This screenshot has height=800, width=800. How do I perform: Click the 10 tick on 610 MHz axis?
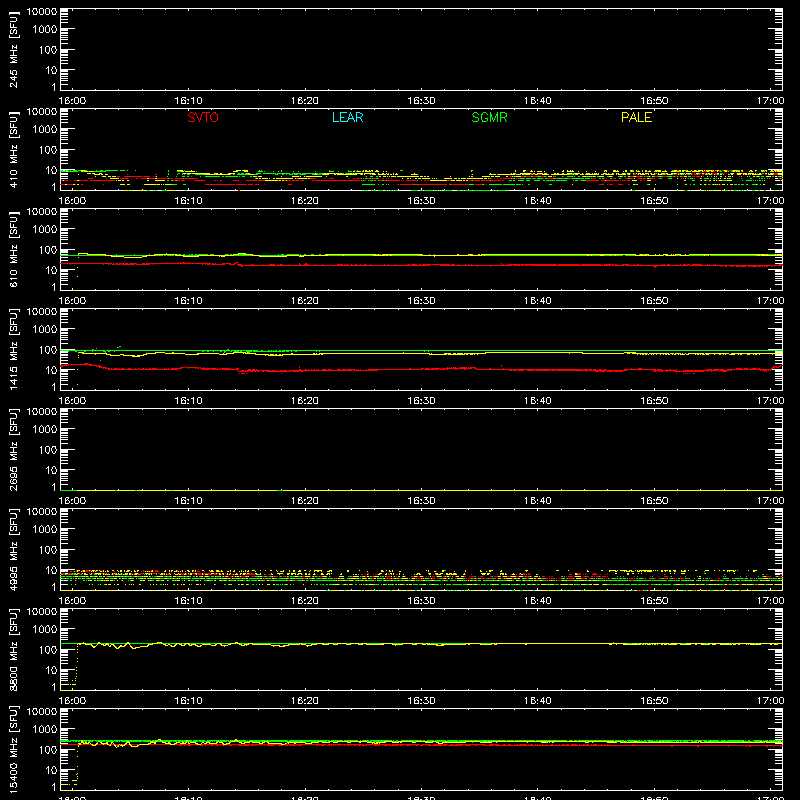51,270
